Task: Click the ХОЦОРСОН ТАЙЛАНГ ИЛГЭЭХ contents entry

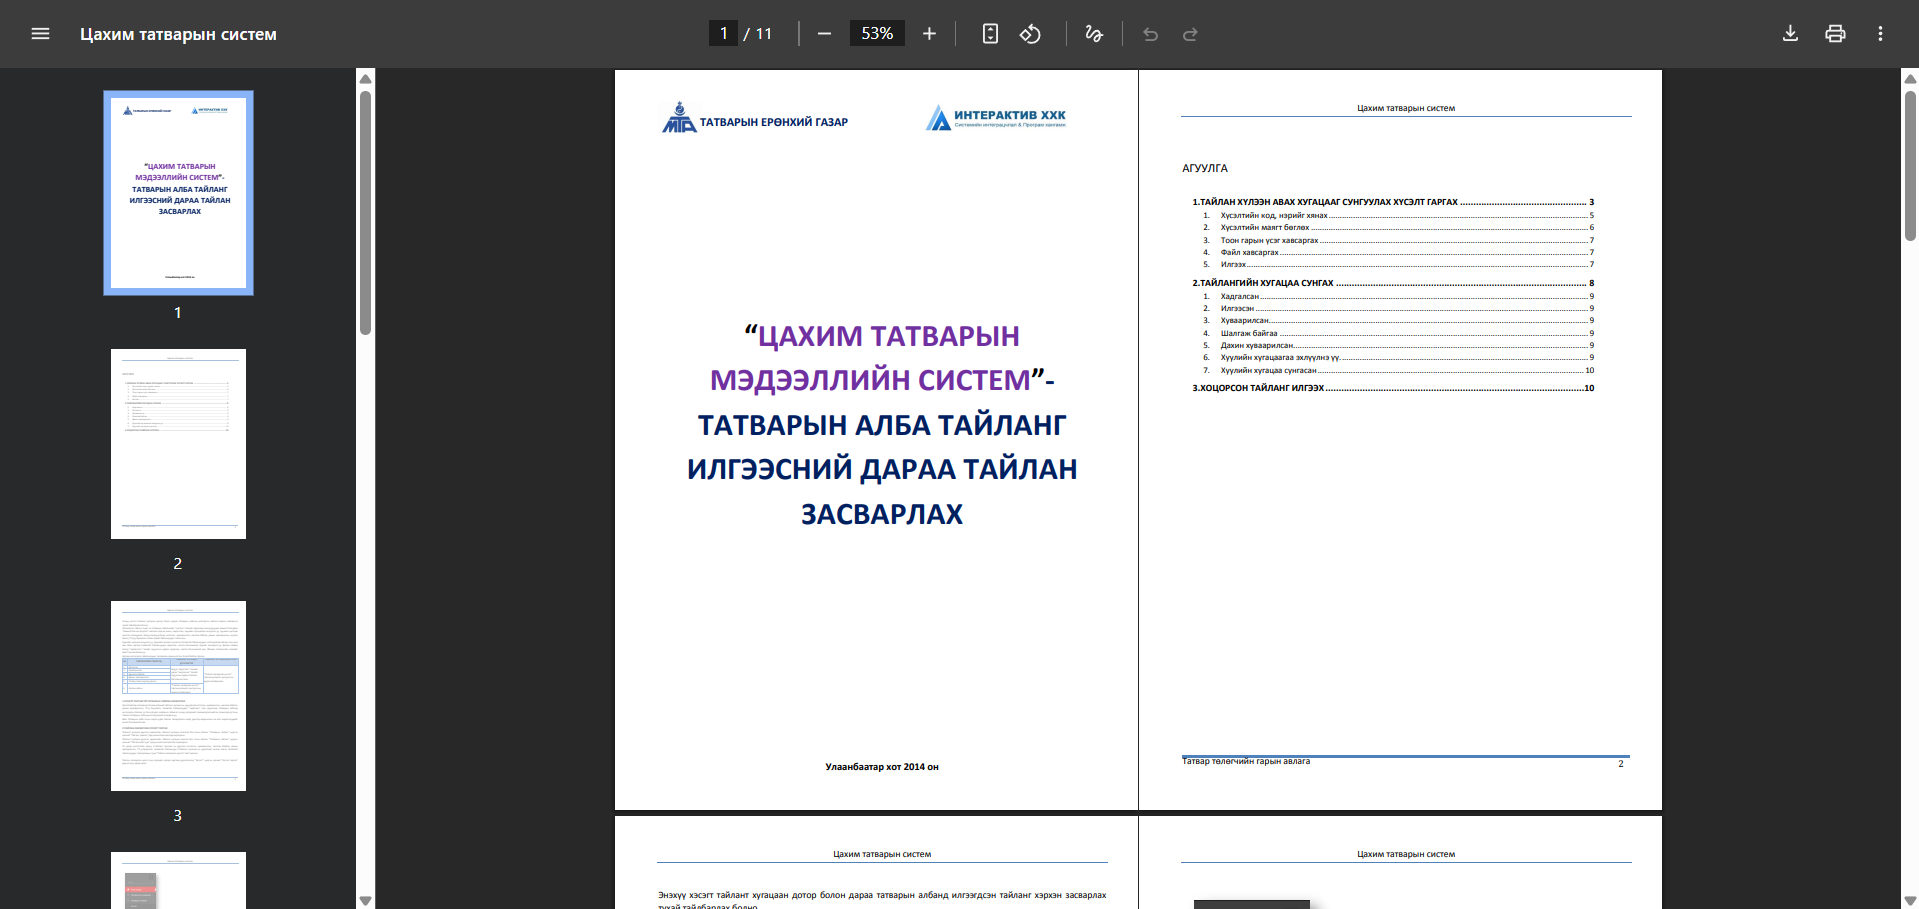Action: (x=1258, y=388)
